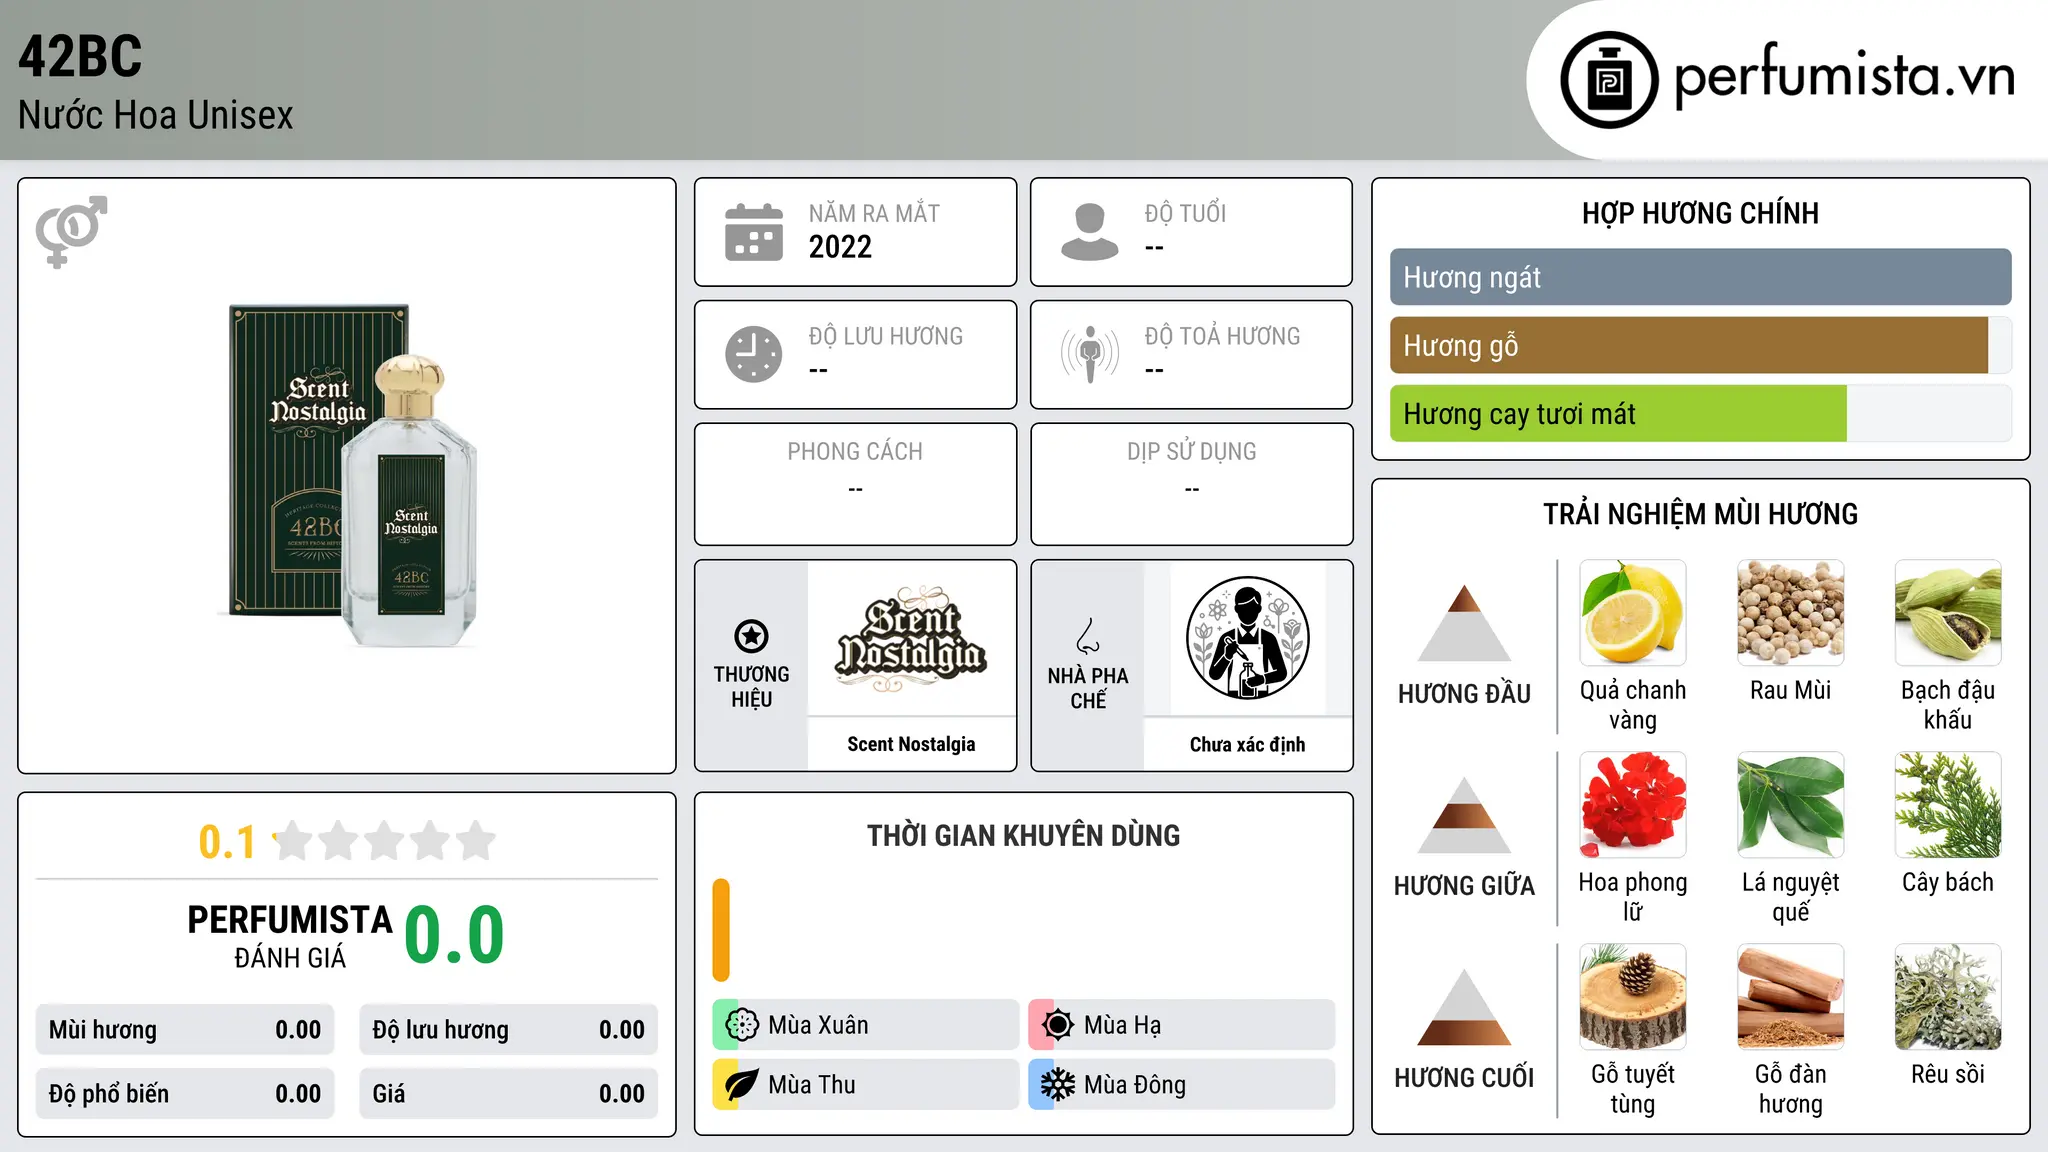
Task: Click the 0.1 user rating number
Action: coord(227,842)
